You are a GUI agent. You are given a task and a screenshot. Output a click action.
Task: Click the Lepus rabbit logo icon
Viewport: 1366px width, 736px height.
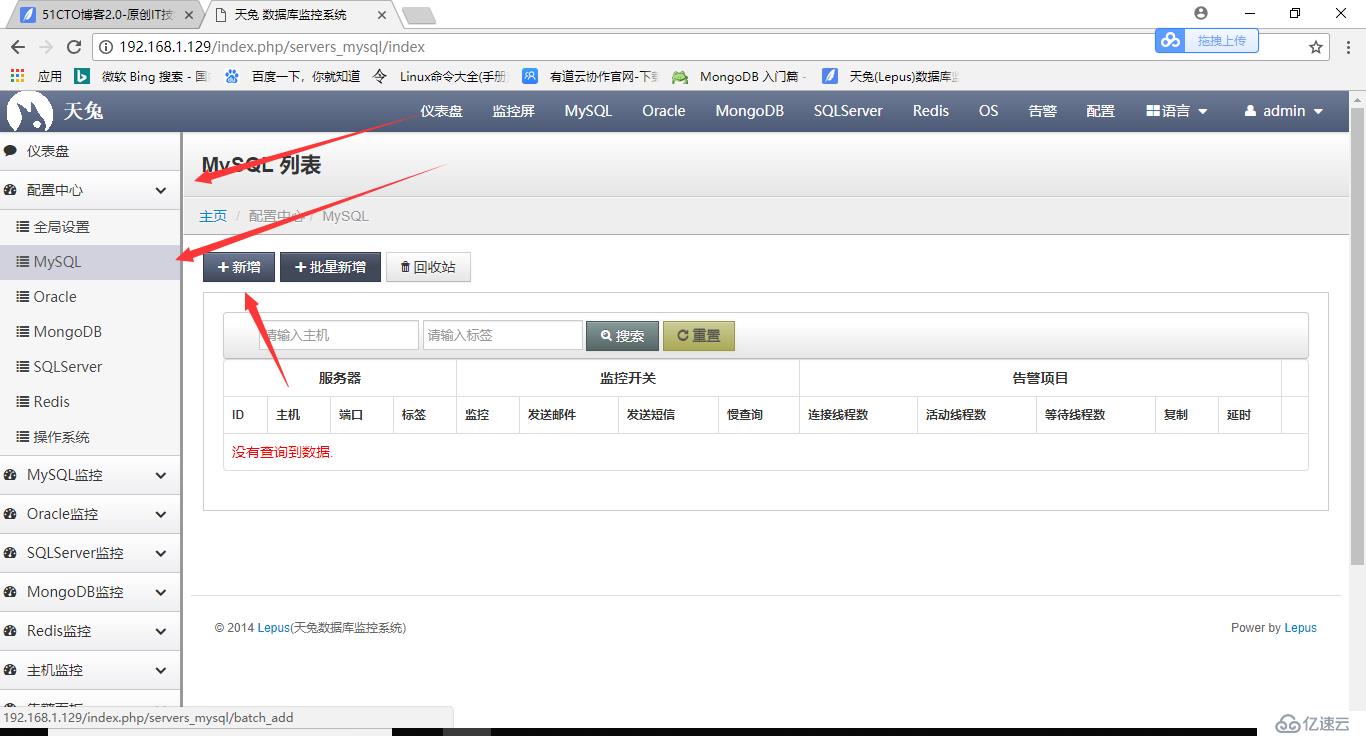pos(28,111)
